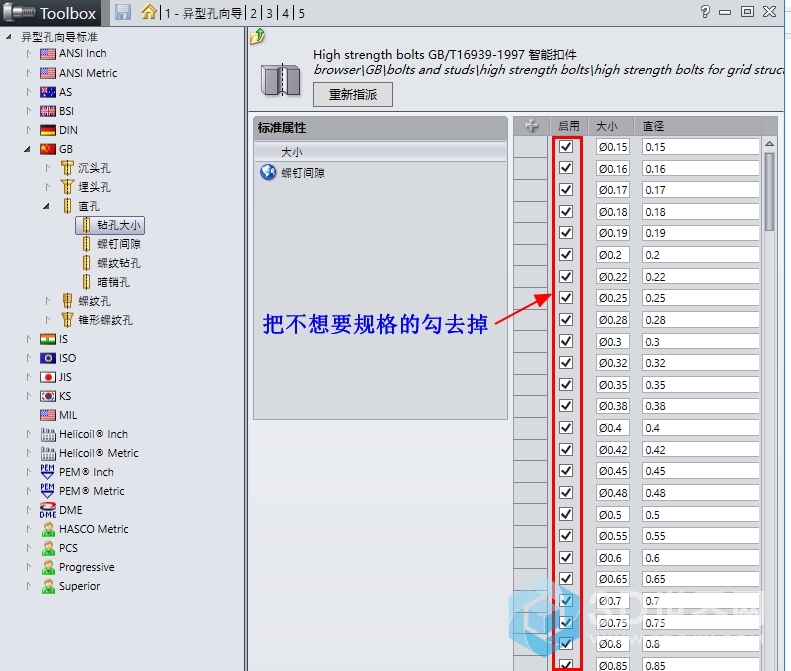Uncheck the enable box for Ø0.15
This screenshot has height=671, width=791.
[x=566, y=147]
